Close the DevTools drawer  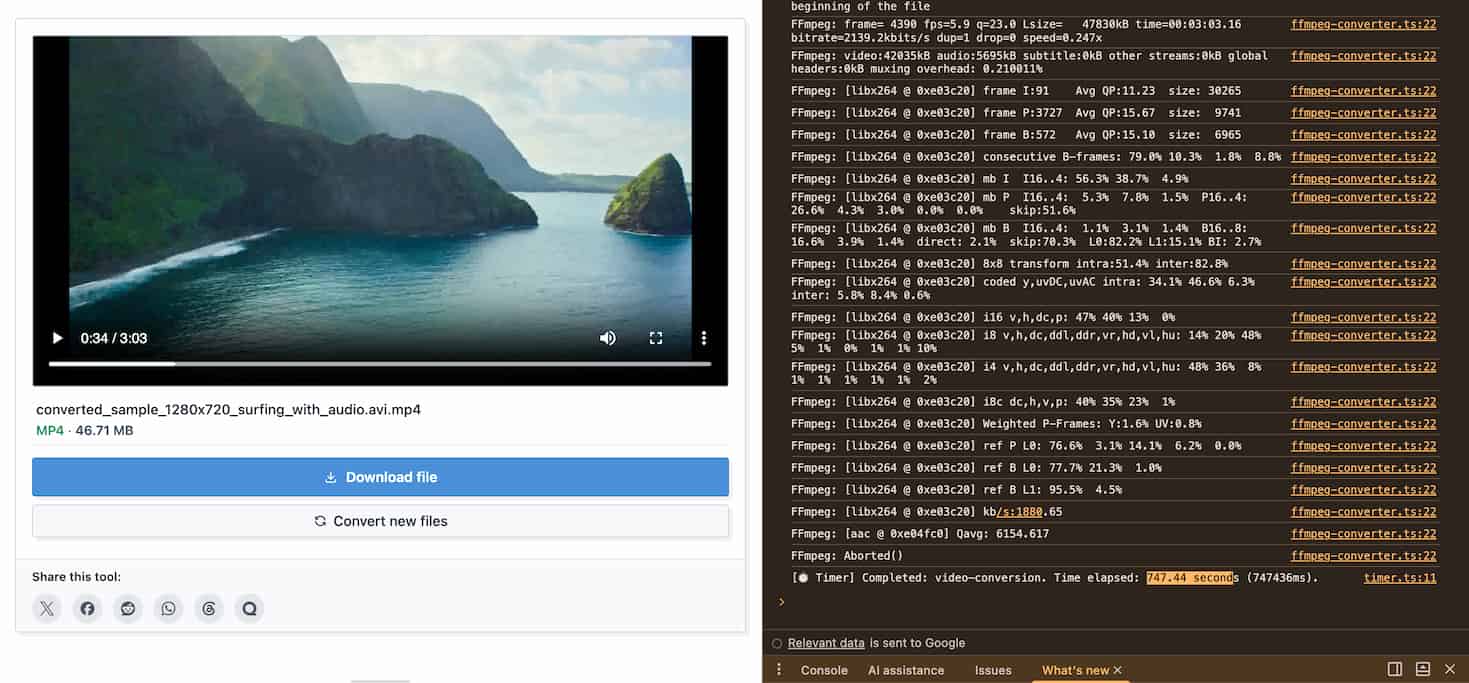pos(1451,669)
